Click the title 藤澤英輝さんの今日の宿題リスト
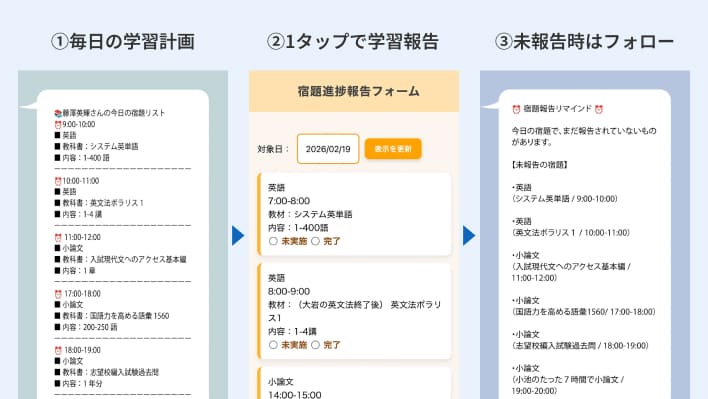Screen dimensions: 708x399 [114, 113]
